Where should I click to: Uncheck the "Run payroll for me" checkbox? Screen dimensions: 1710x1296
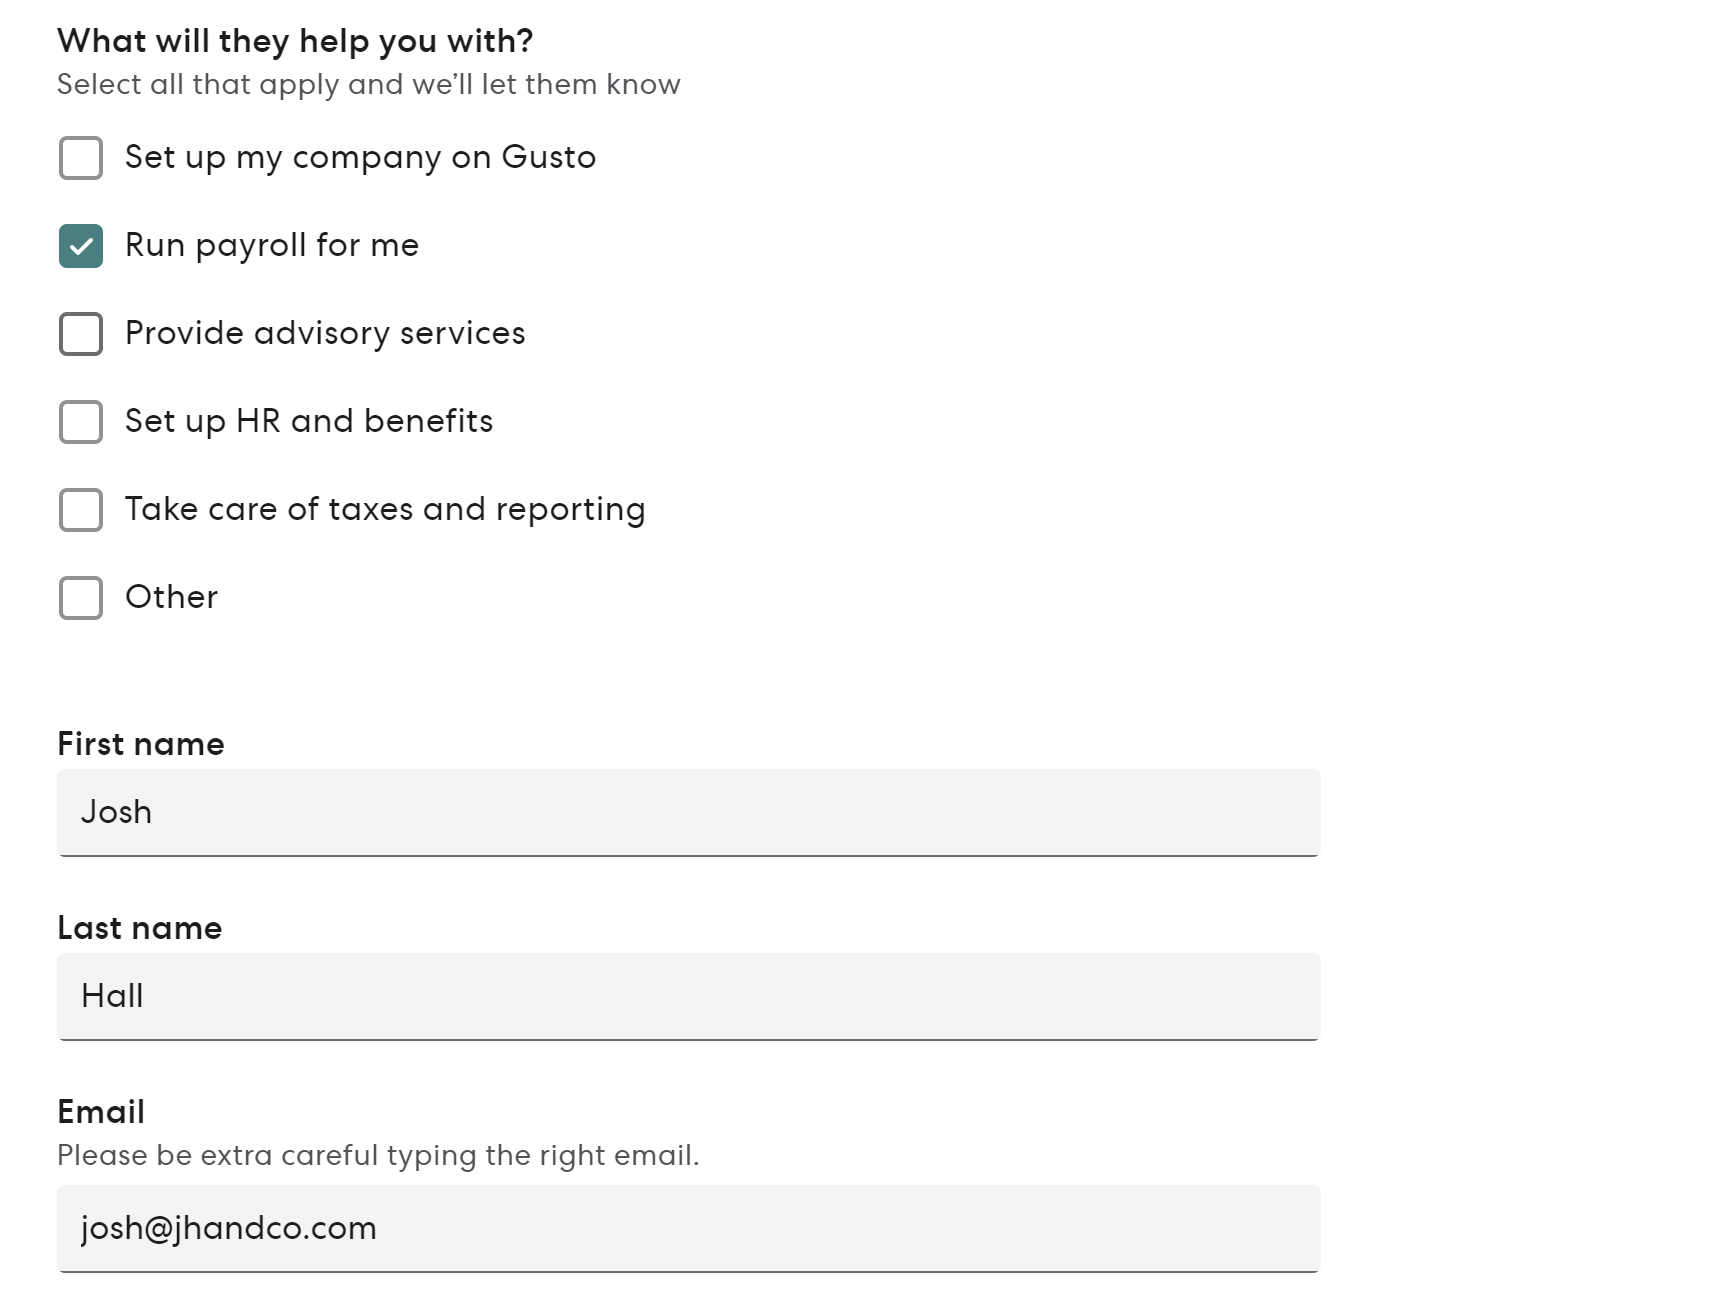[80, 246]
